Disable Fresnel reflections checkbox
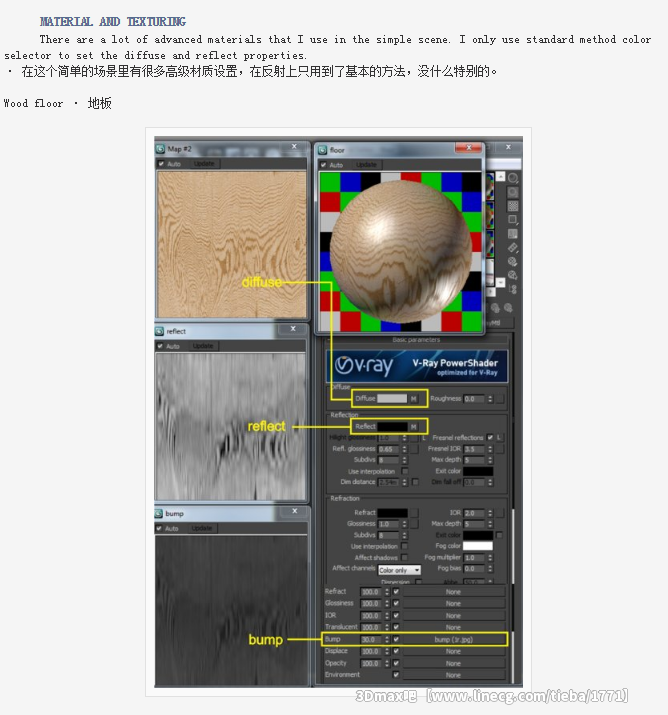Viewport: 668px width, 715px height. tap(490, 437)
